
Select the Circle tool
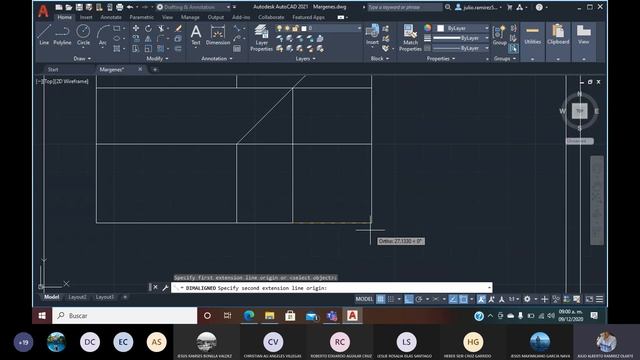tap(83, 34)
